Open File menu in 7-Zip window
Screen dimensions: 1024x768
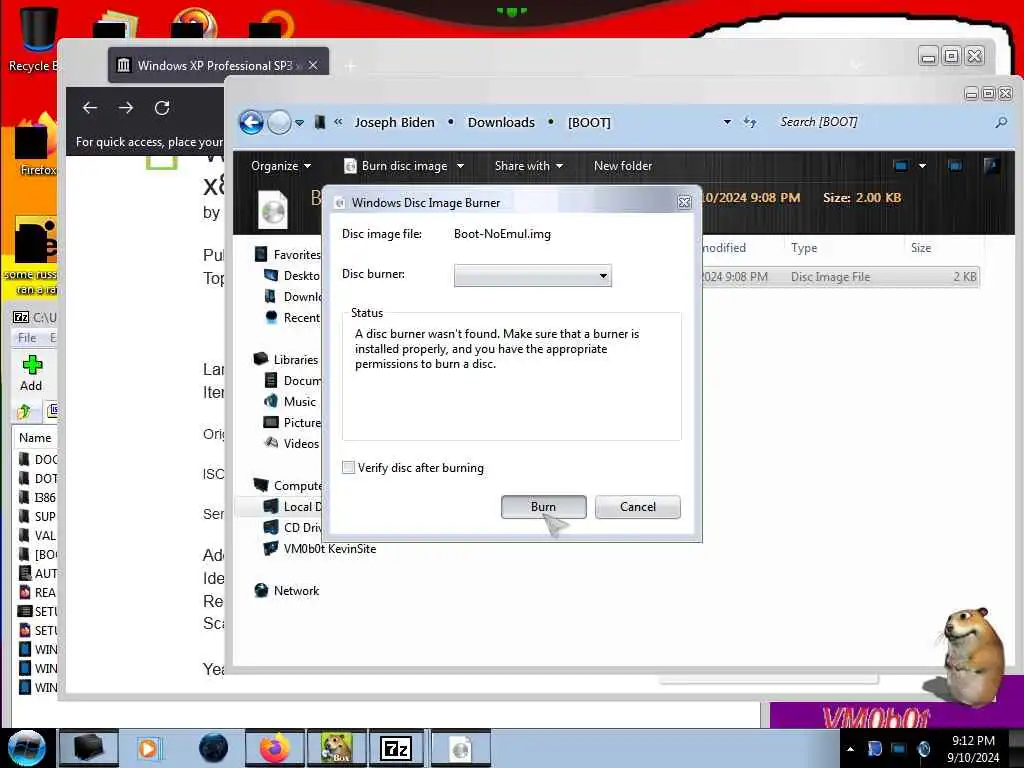pyautogui.click(x=27, y=338)
